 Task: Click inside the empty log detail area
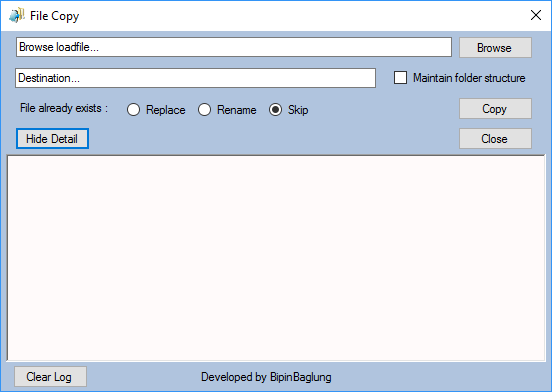pyautogui.click(x=276, y=258)
